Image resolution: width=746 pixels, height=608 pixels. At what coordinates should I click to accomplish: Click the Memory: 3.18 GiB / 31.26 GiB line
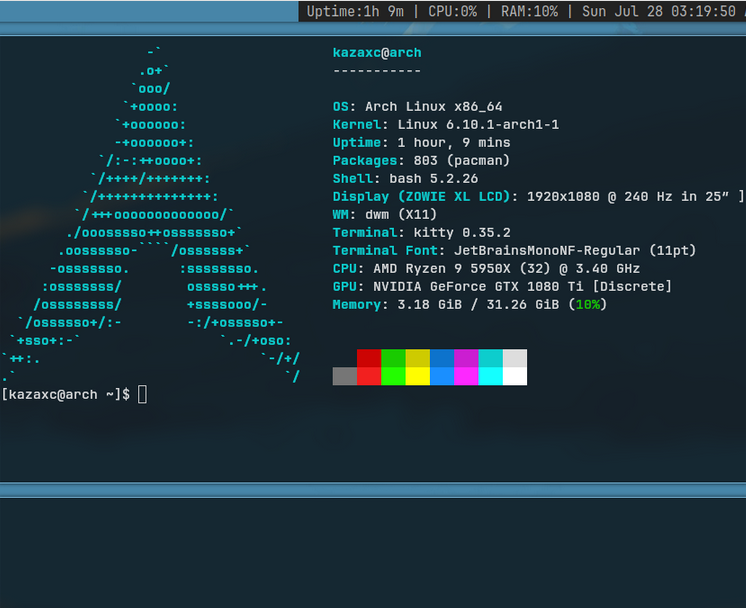pos(470,304)
